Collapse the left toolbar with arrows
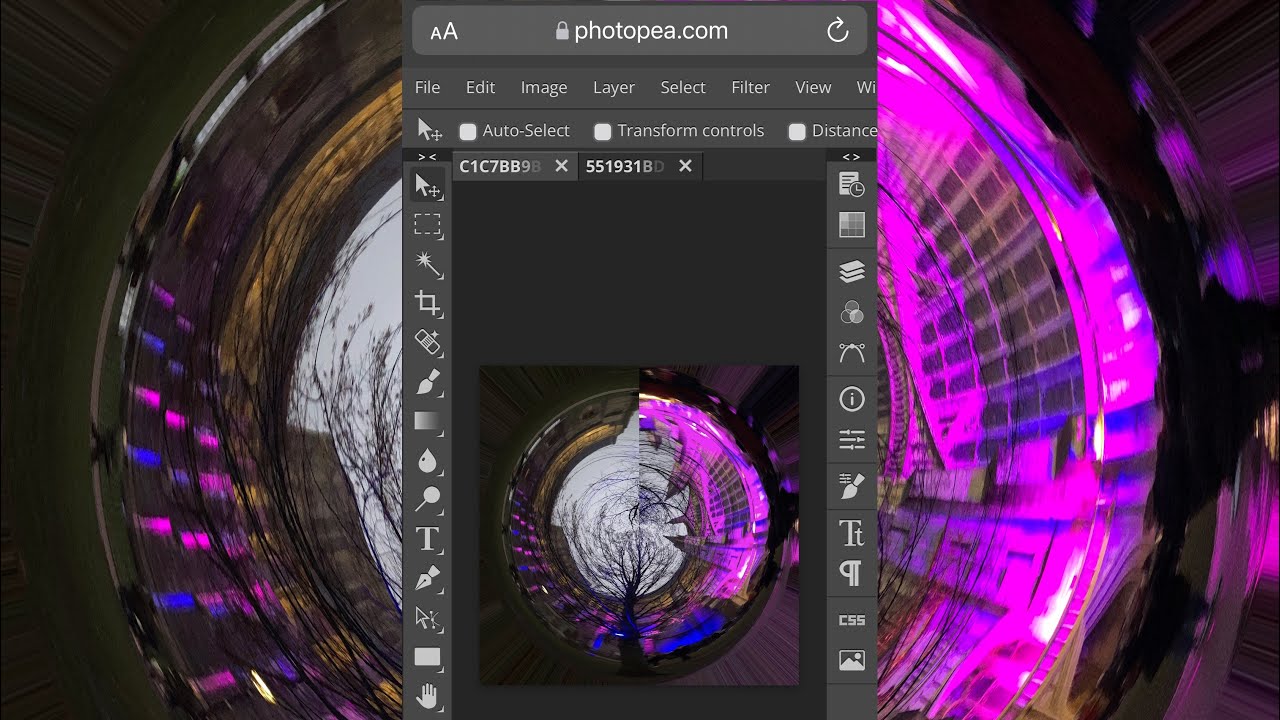The height and width of the screenshot is (720, 1280). point(427,157)
